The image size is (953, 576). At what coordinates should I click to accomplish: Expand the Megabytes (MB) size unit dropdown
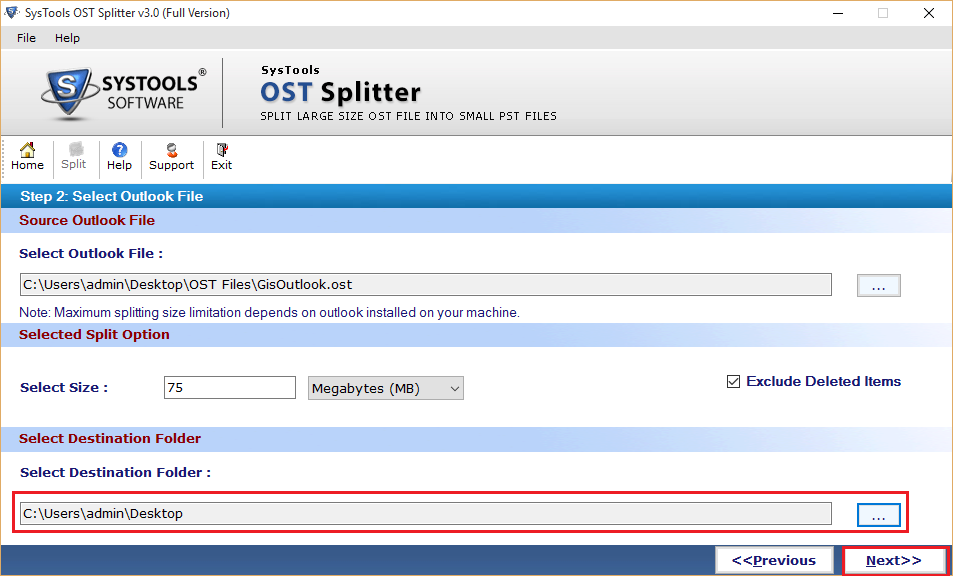tap(386, 388)
